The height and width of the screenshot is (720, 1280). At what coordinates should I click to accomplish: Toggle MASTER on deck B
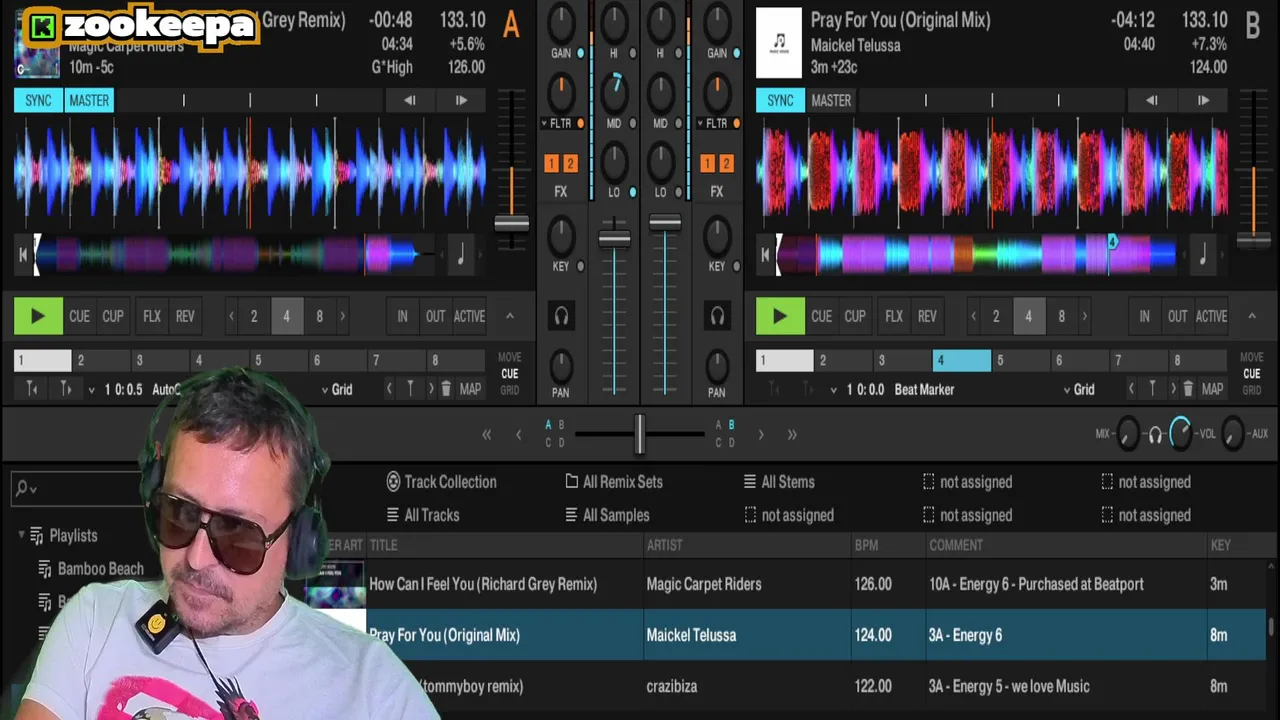pyautogui.click(x=831, y=100)
